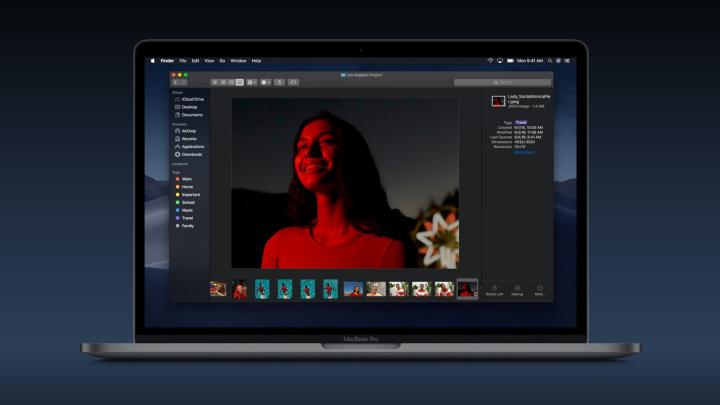Open Downloads from sidebar

(188, 154)
